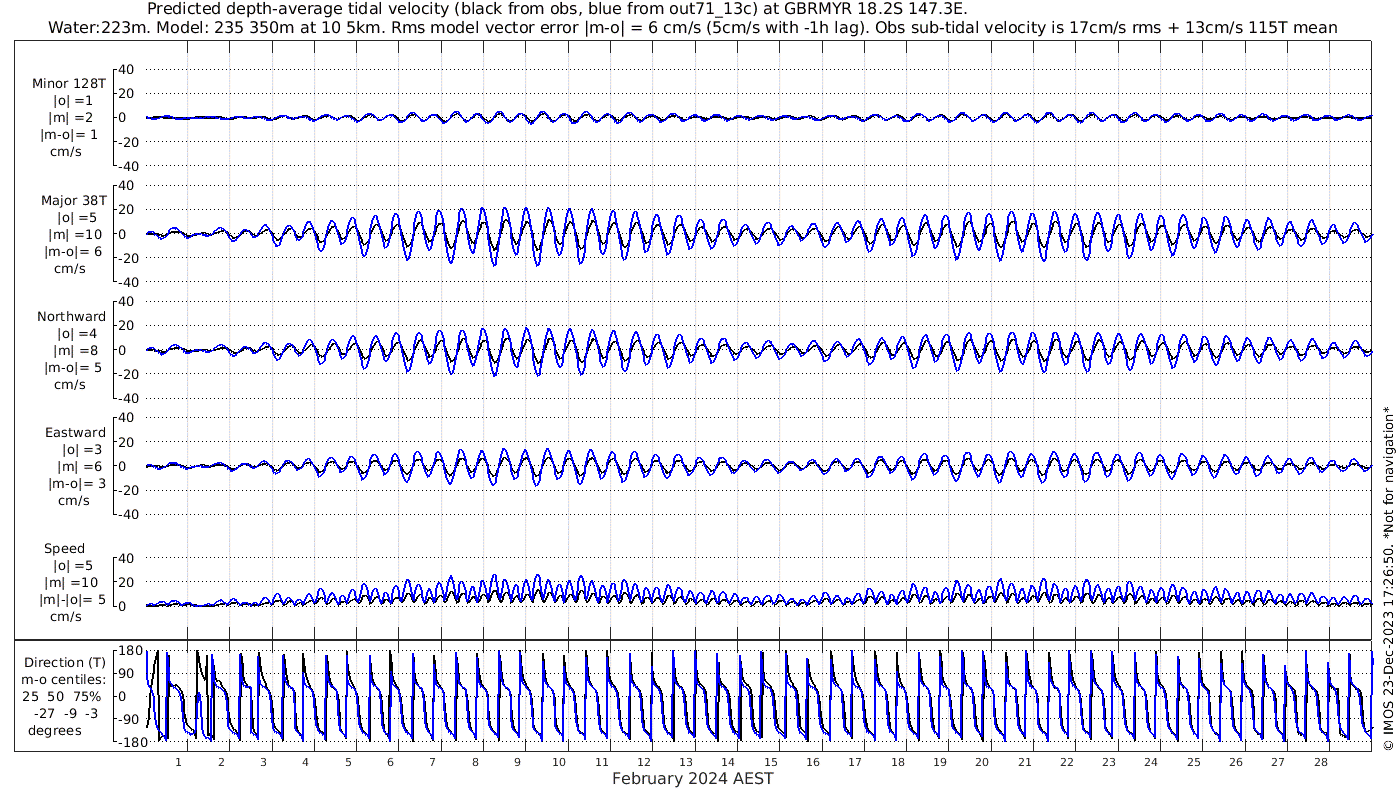The width and height of the screenshot is (1400, 800).
Task: Click the '40' tick on Speed axis
Action: pos(128,558)
